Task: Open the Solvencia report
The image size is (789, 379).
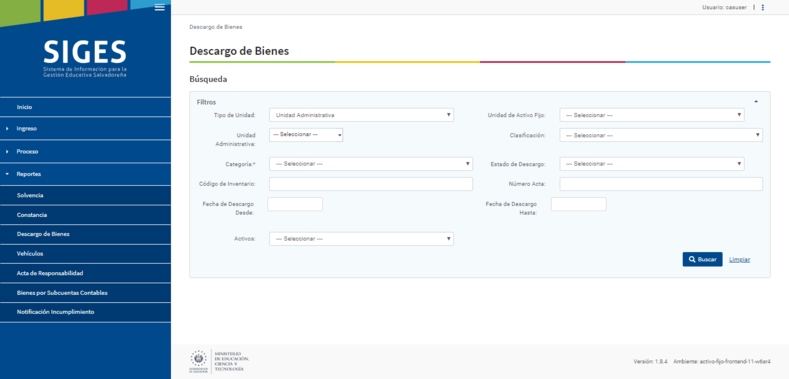Action: coord(85,195)
